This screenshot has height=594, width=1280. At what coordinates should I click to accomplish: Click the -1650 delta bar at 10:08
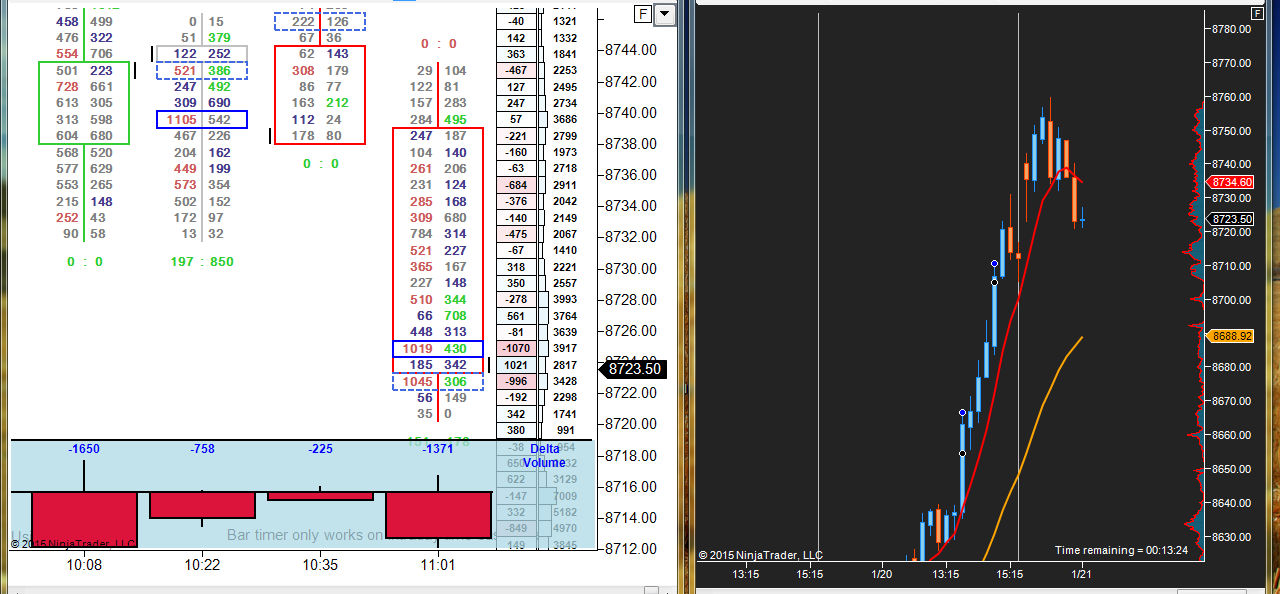pyautogui.click(x=84, y=518)
